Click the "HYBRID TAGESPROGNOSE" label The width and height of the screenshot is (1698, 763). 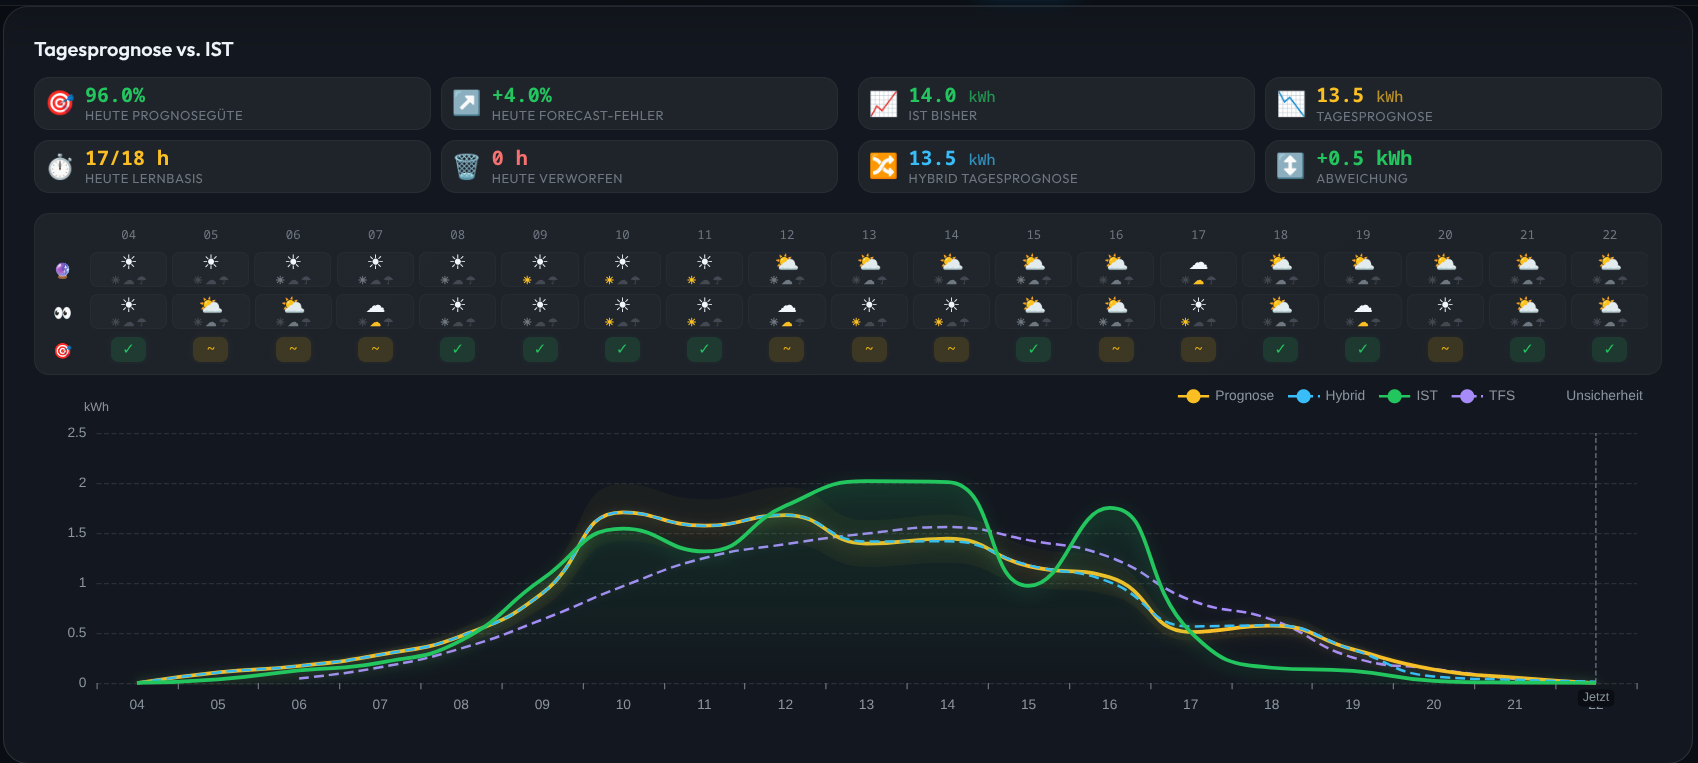tap(993, 179)
